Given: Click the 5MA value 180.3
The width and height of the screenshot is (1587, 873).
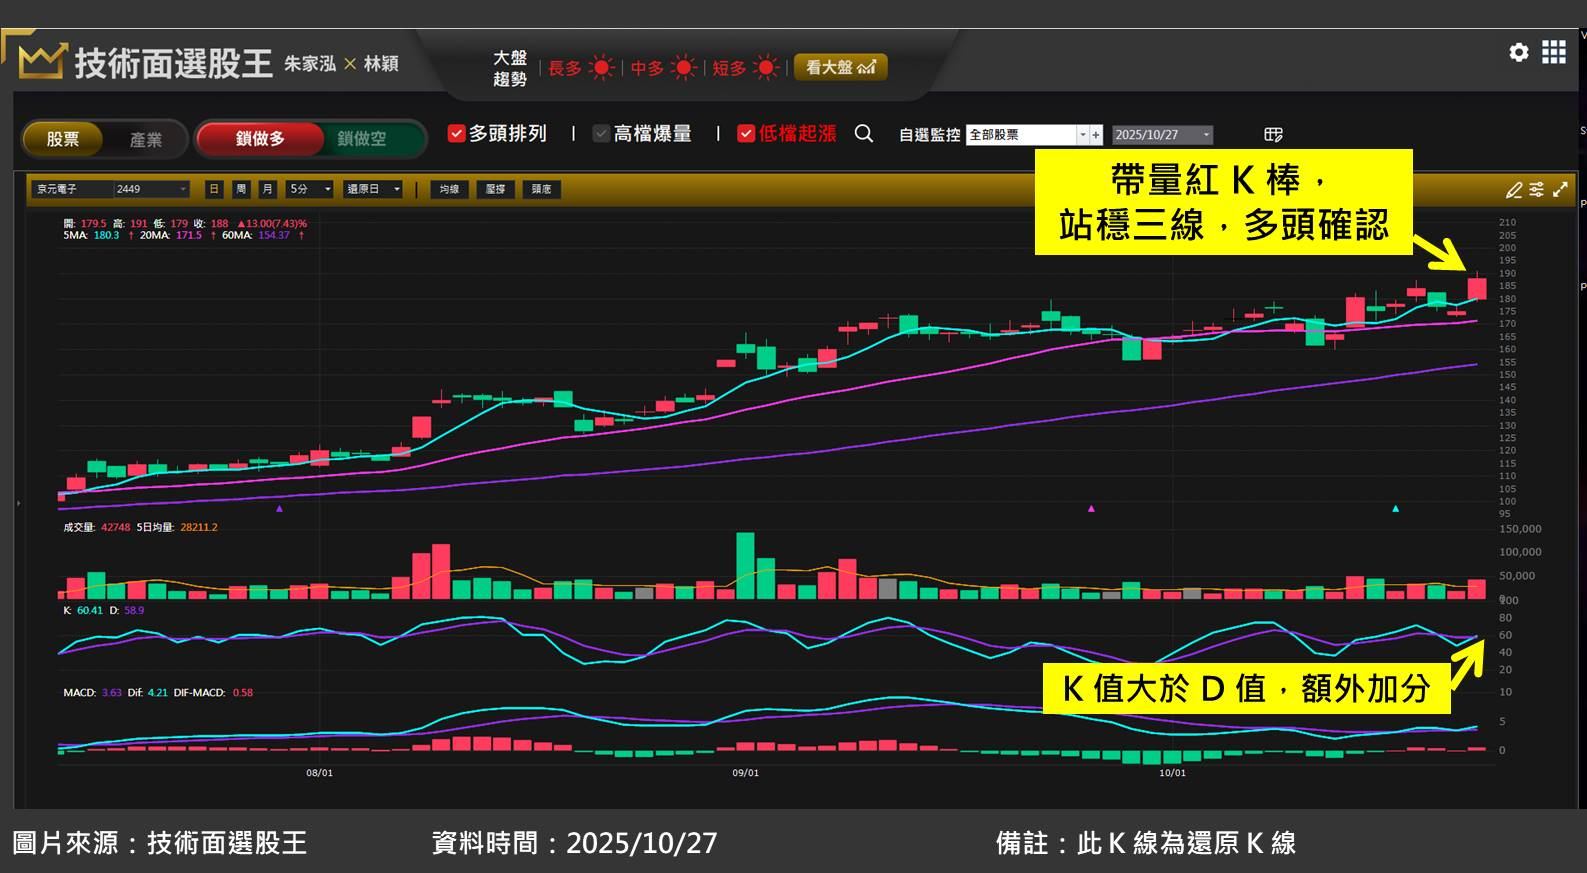Looking at the screenshot, I should point(106,235).
